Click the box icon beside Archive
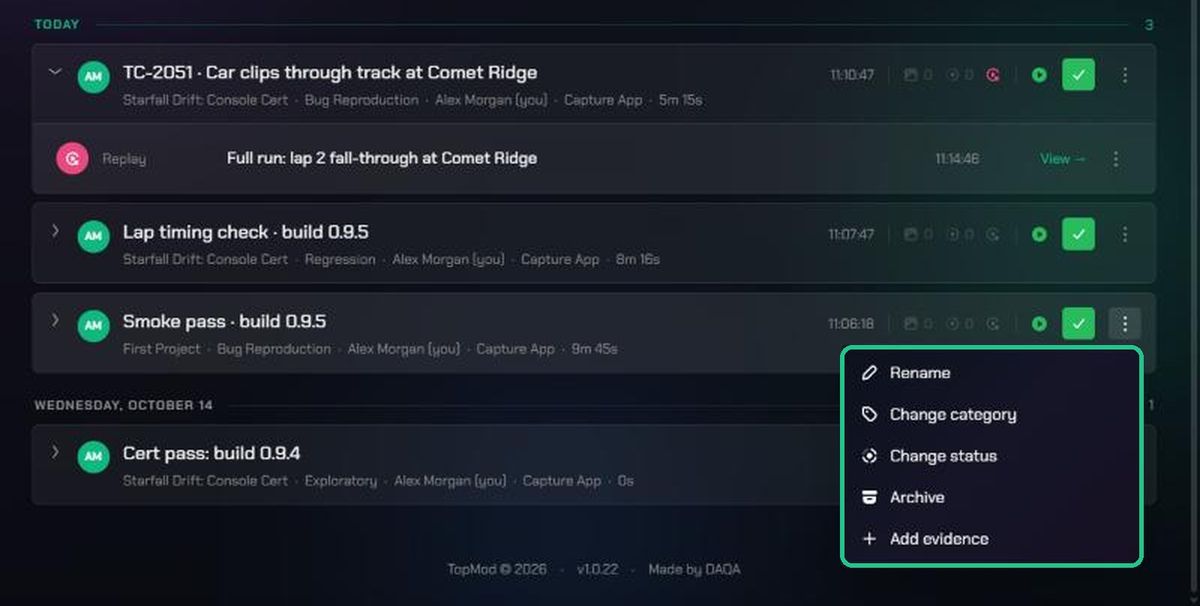Viewport: 1200px width, 606px height. click(x=869, y=497)
